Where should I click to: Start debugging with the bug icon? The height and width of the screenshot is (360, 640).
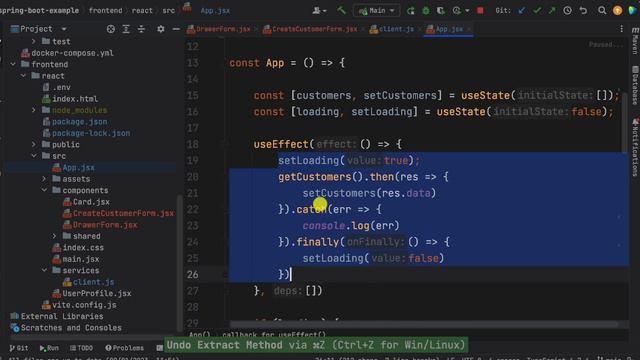coord(426,11)
